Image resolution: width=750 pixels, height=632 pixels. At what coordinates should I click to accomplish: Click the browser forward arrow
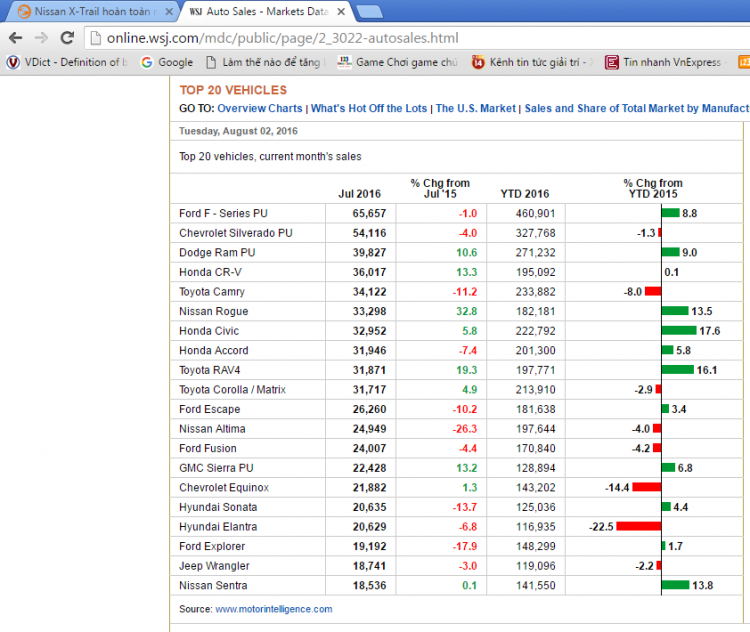pos(41,38)
